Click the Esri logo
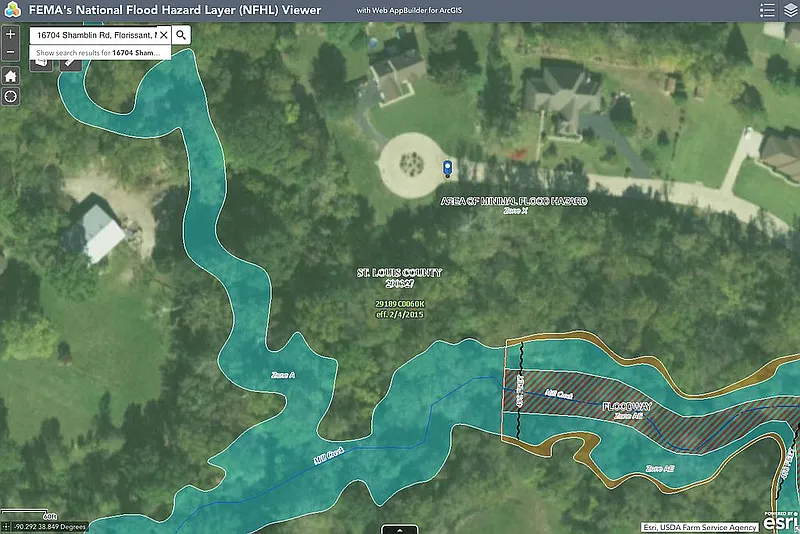The height and width of the screenshot is (534, 800). coord(780,521)
